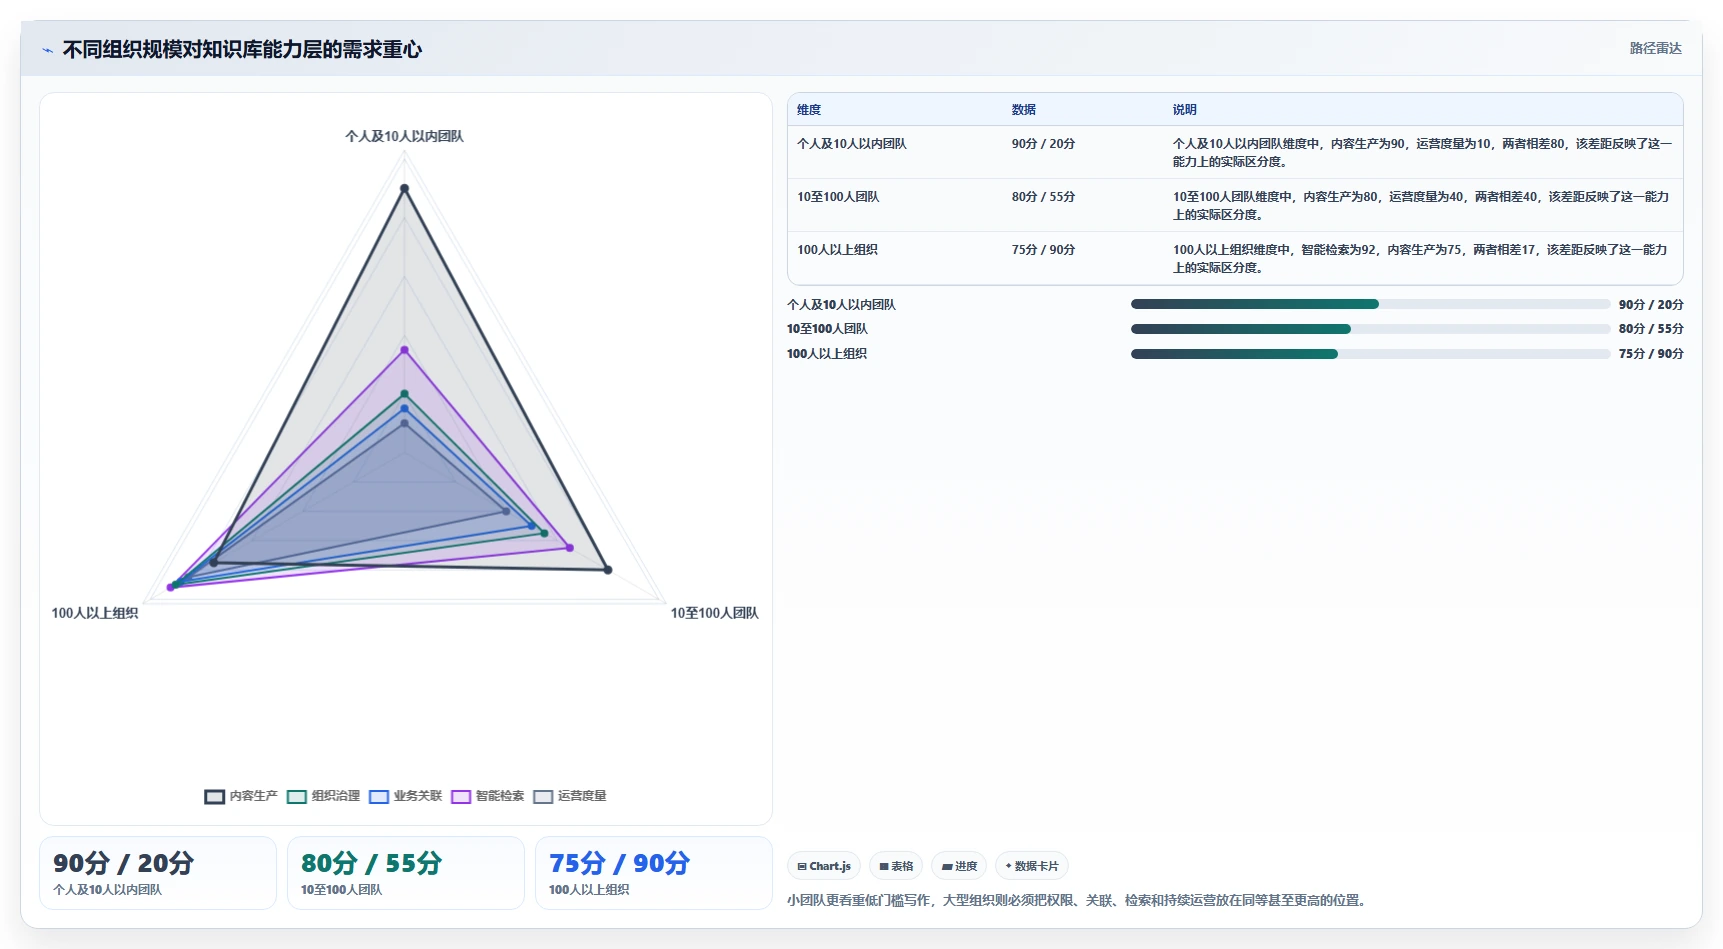Toggle the 智能检索 legend item
The image size is (1723, 949).
(x=487, y=796)
